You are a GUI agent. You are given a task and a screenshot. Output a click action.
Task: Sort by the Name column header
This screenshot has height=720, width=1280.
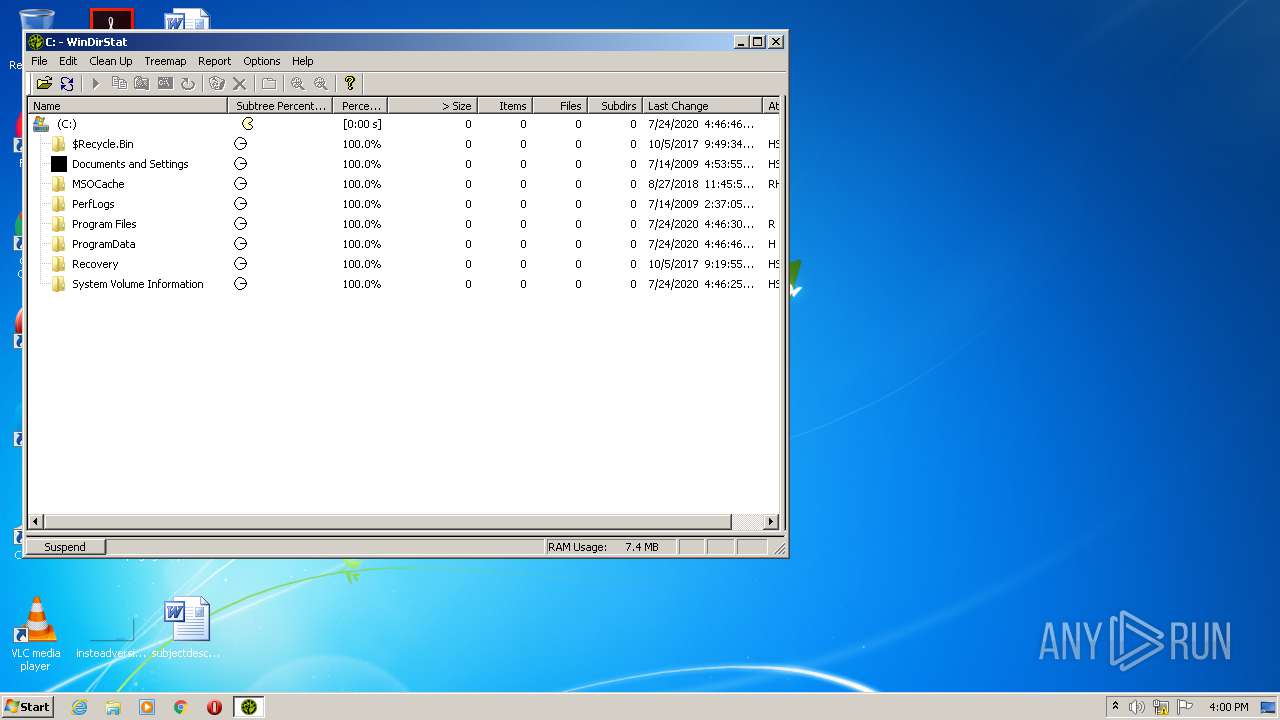coord(128,106)
